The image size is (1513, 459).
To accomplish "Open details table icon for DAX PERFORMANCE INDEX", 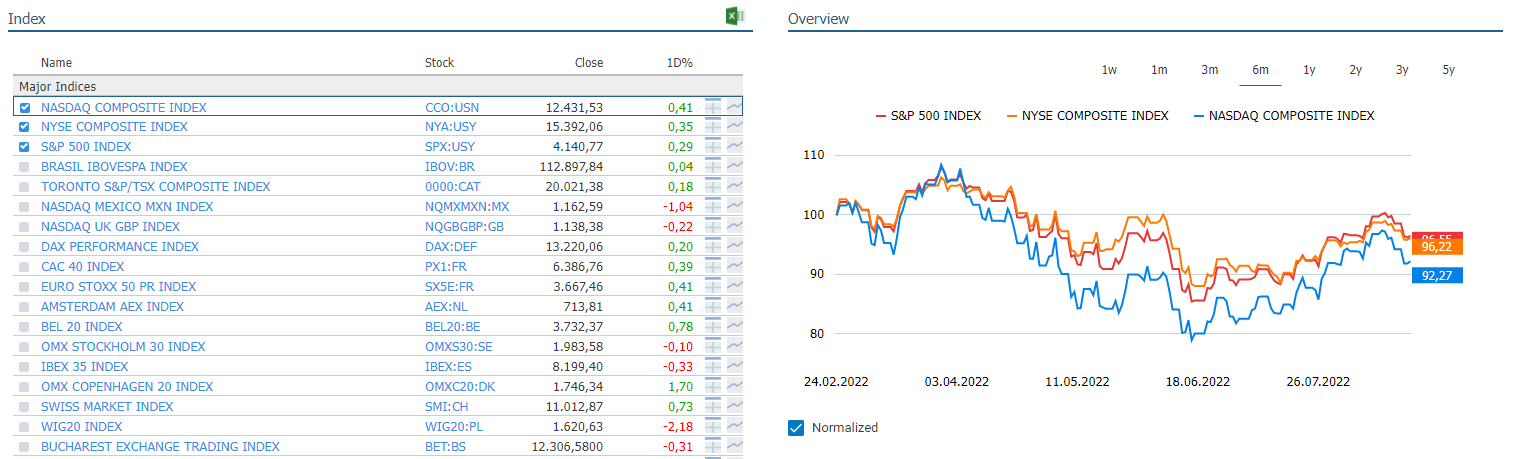I will (x=713, y=246).
